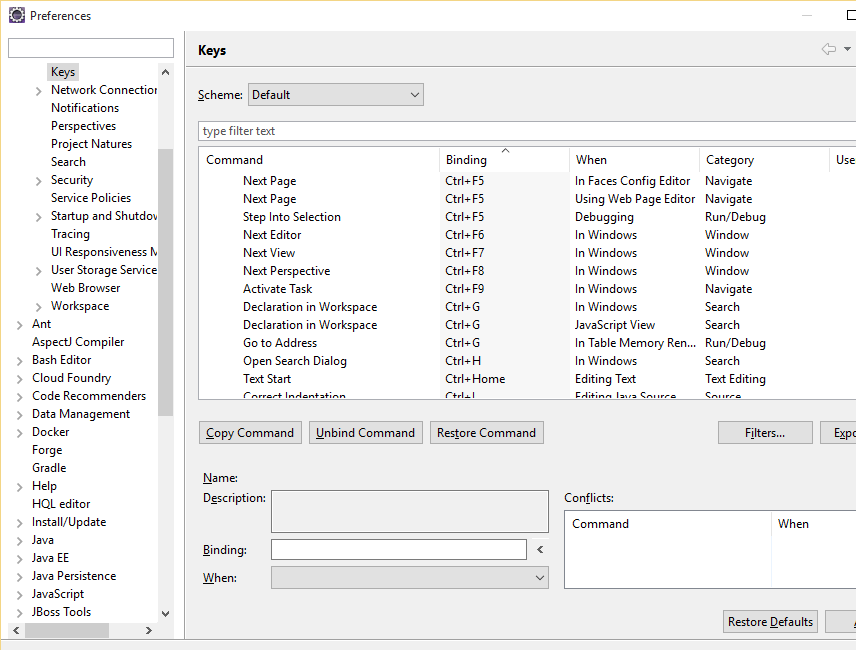Image resolution: width=864 pixels, height=650 pixels.
Task: Select the Web Browser preferences page
Action: [84, 287]
